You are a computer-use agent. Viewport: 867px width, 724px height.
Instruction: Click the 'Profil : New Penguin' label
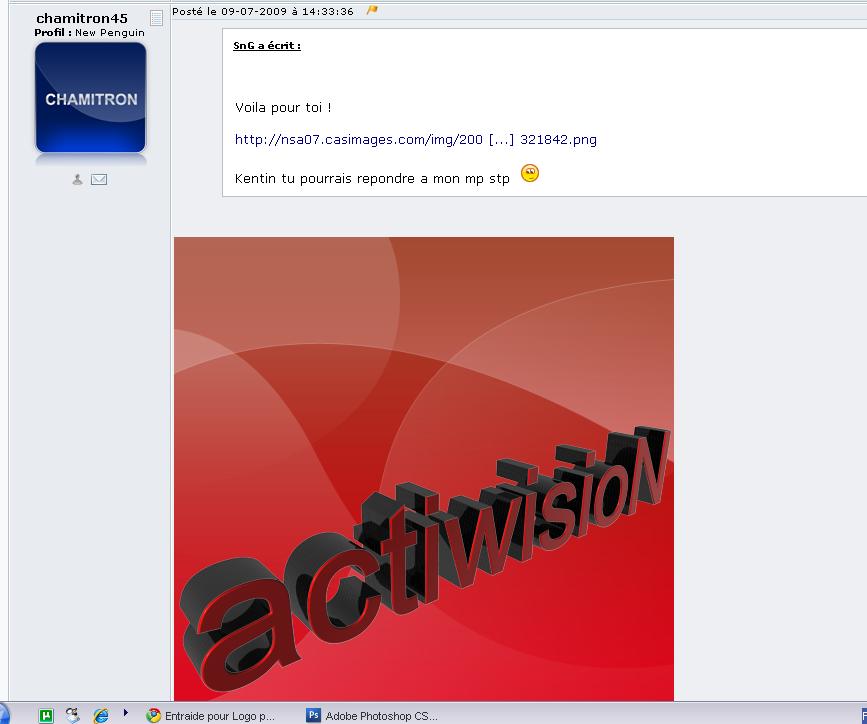coord(90,33)
